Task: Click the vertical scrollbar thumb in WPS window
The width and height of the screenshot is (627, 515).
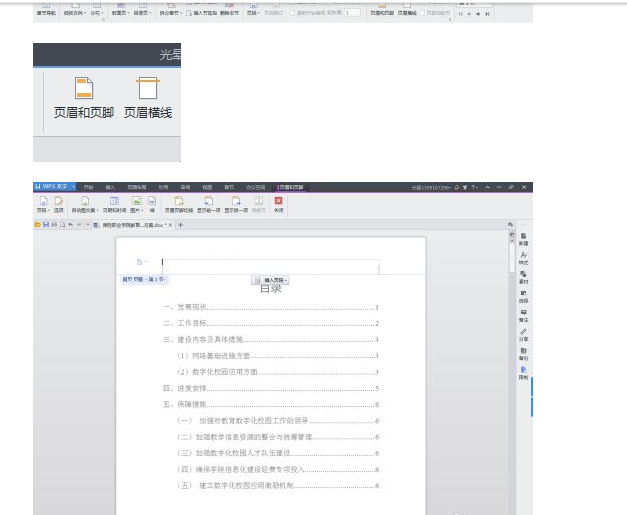Action: pos(512,256)
